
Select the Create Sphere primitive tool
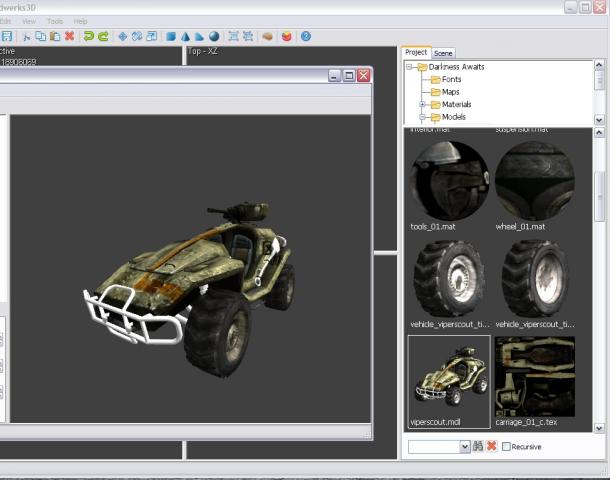[214, 36]
